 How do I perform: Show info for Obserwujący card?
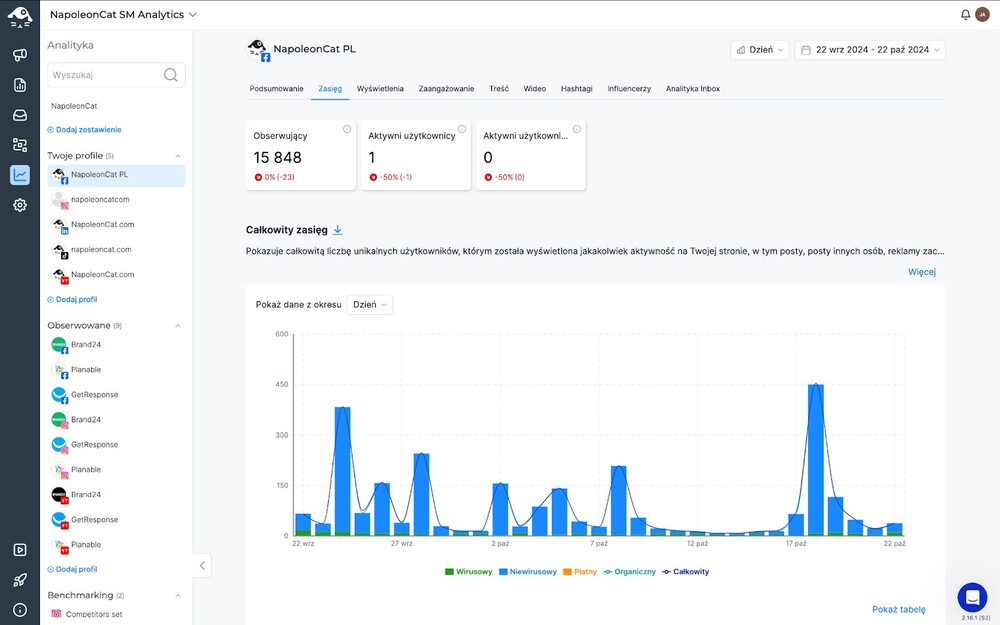347,129
